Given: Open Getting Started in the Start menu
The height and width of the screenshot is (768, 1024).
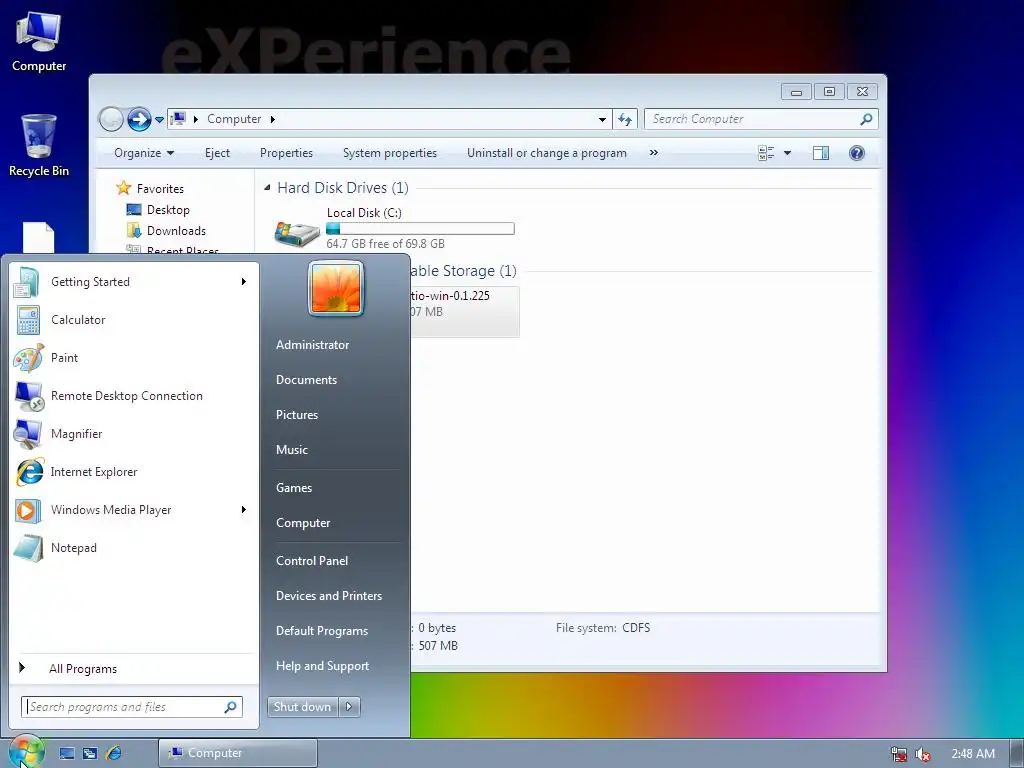Looking at the screenshot, I should (134, 282).
